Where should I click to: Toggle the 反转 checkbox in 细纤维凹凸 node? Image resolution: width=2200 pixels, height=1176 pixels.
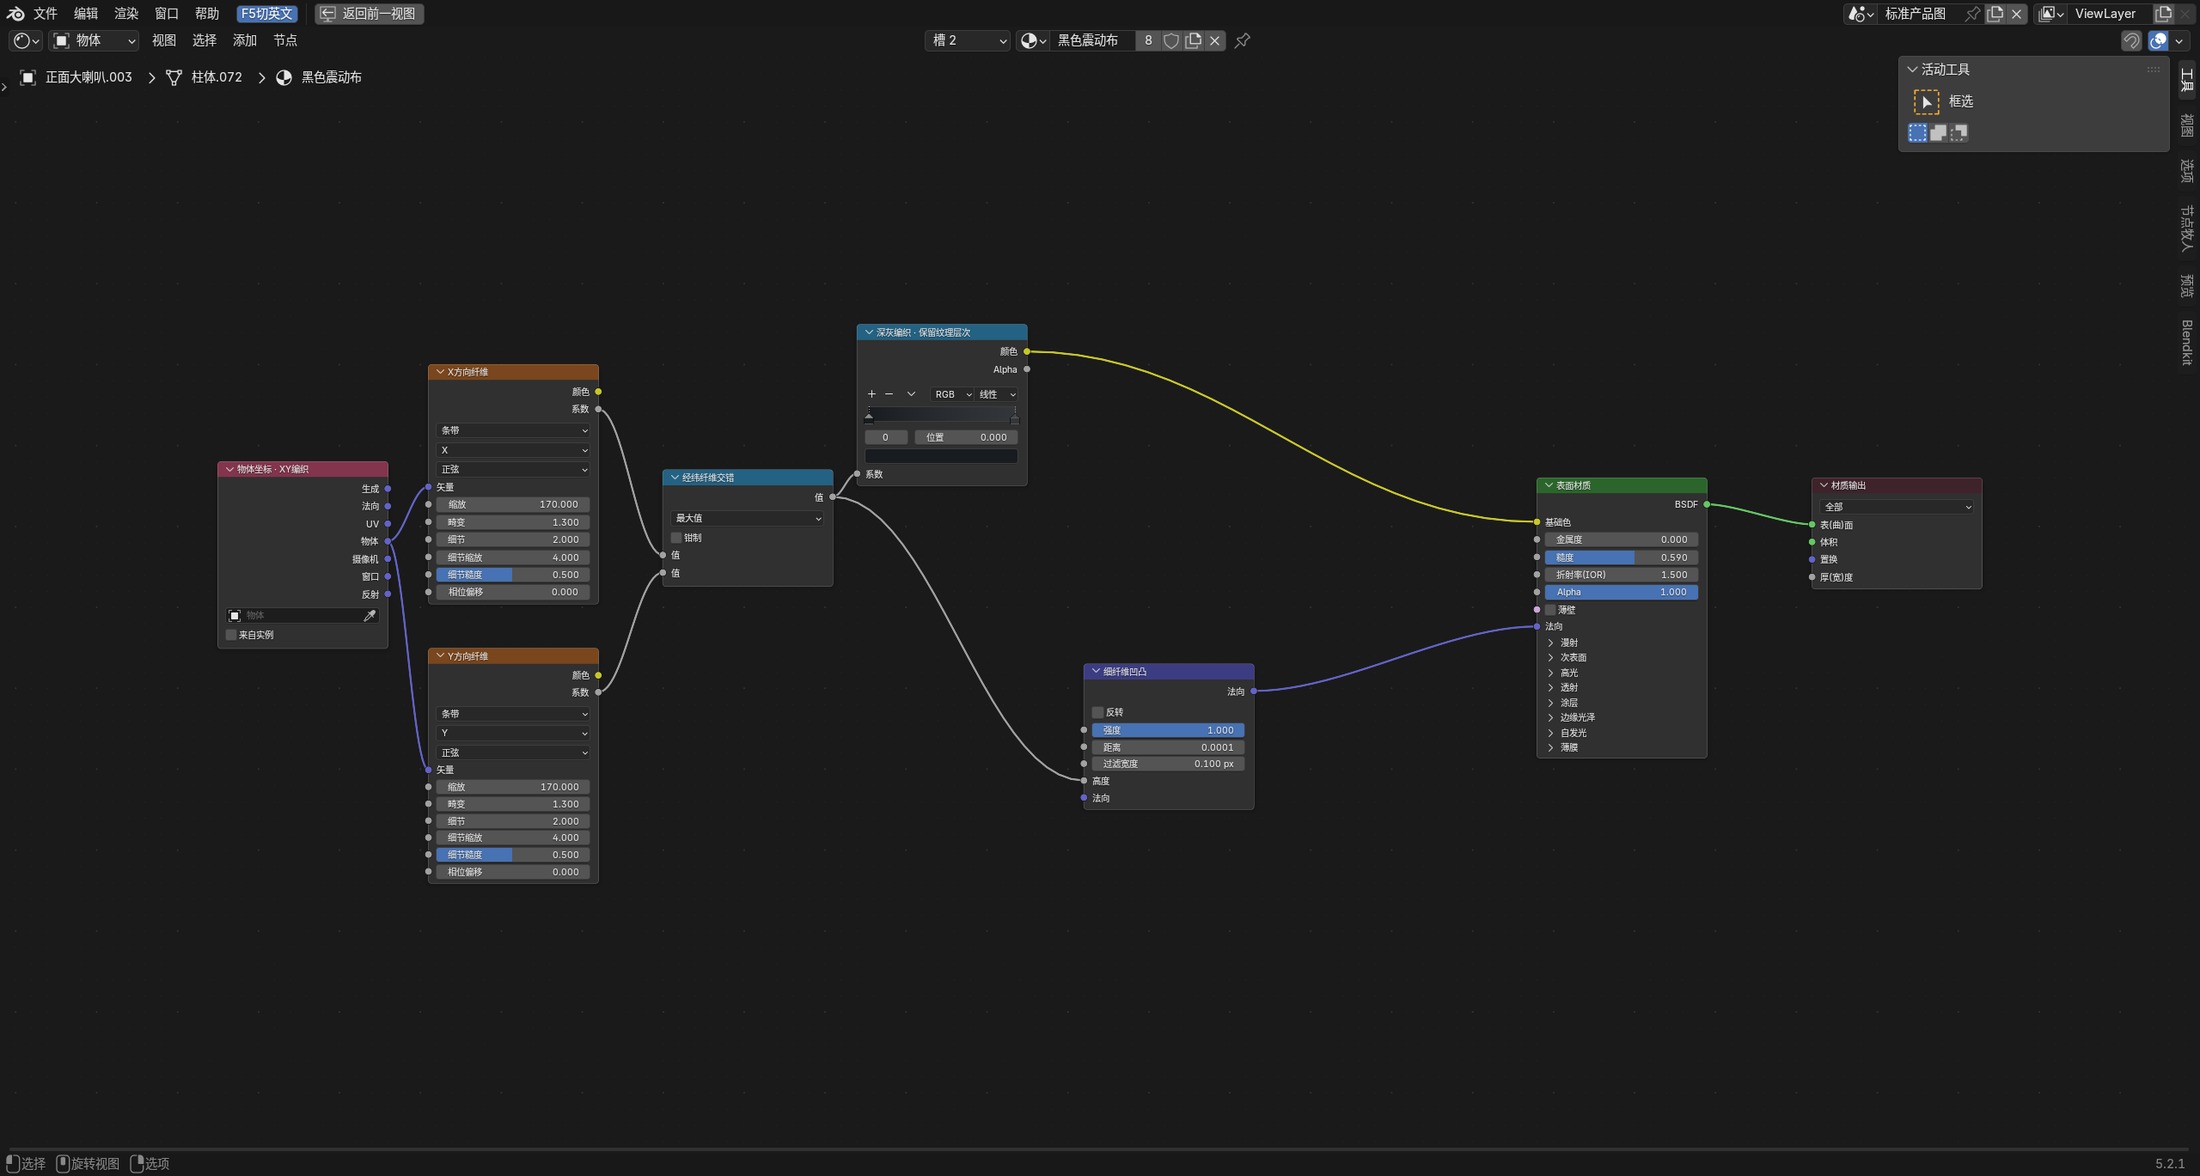(x=1097, y=713)
